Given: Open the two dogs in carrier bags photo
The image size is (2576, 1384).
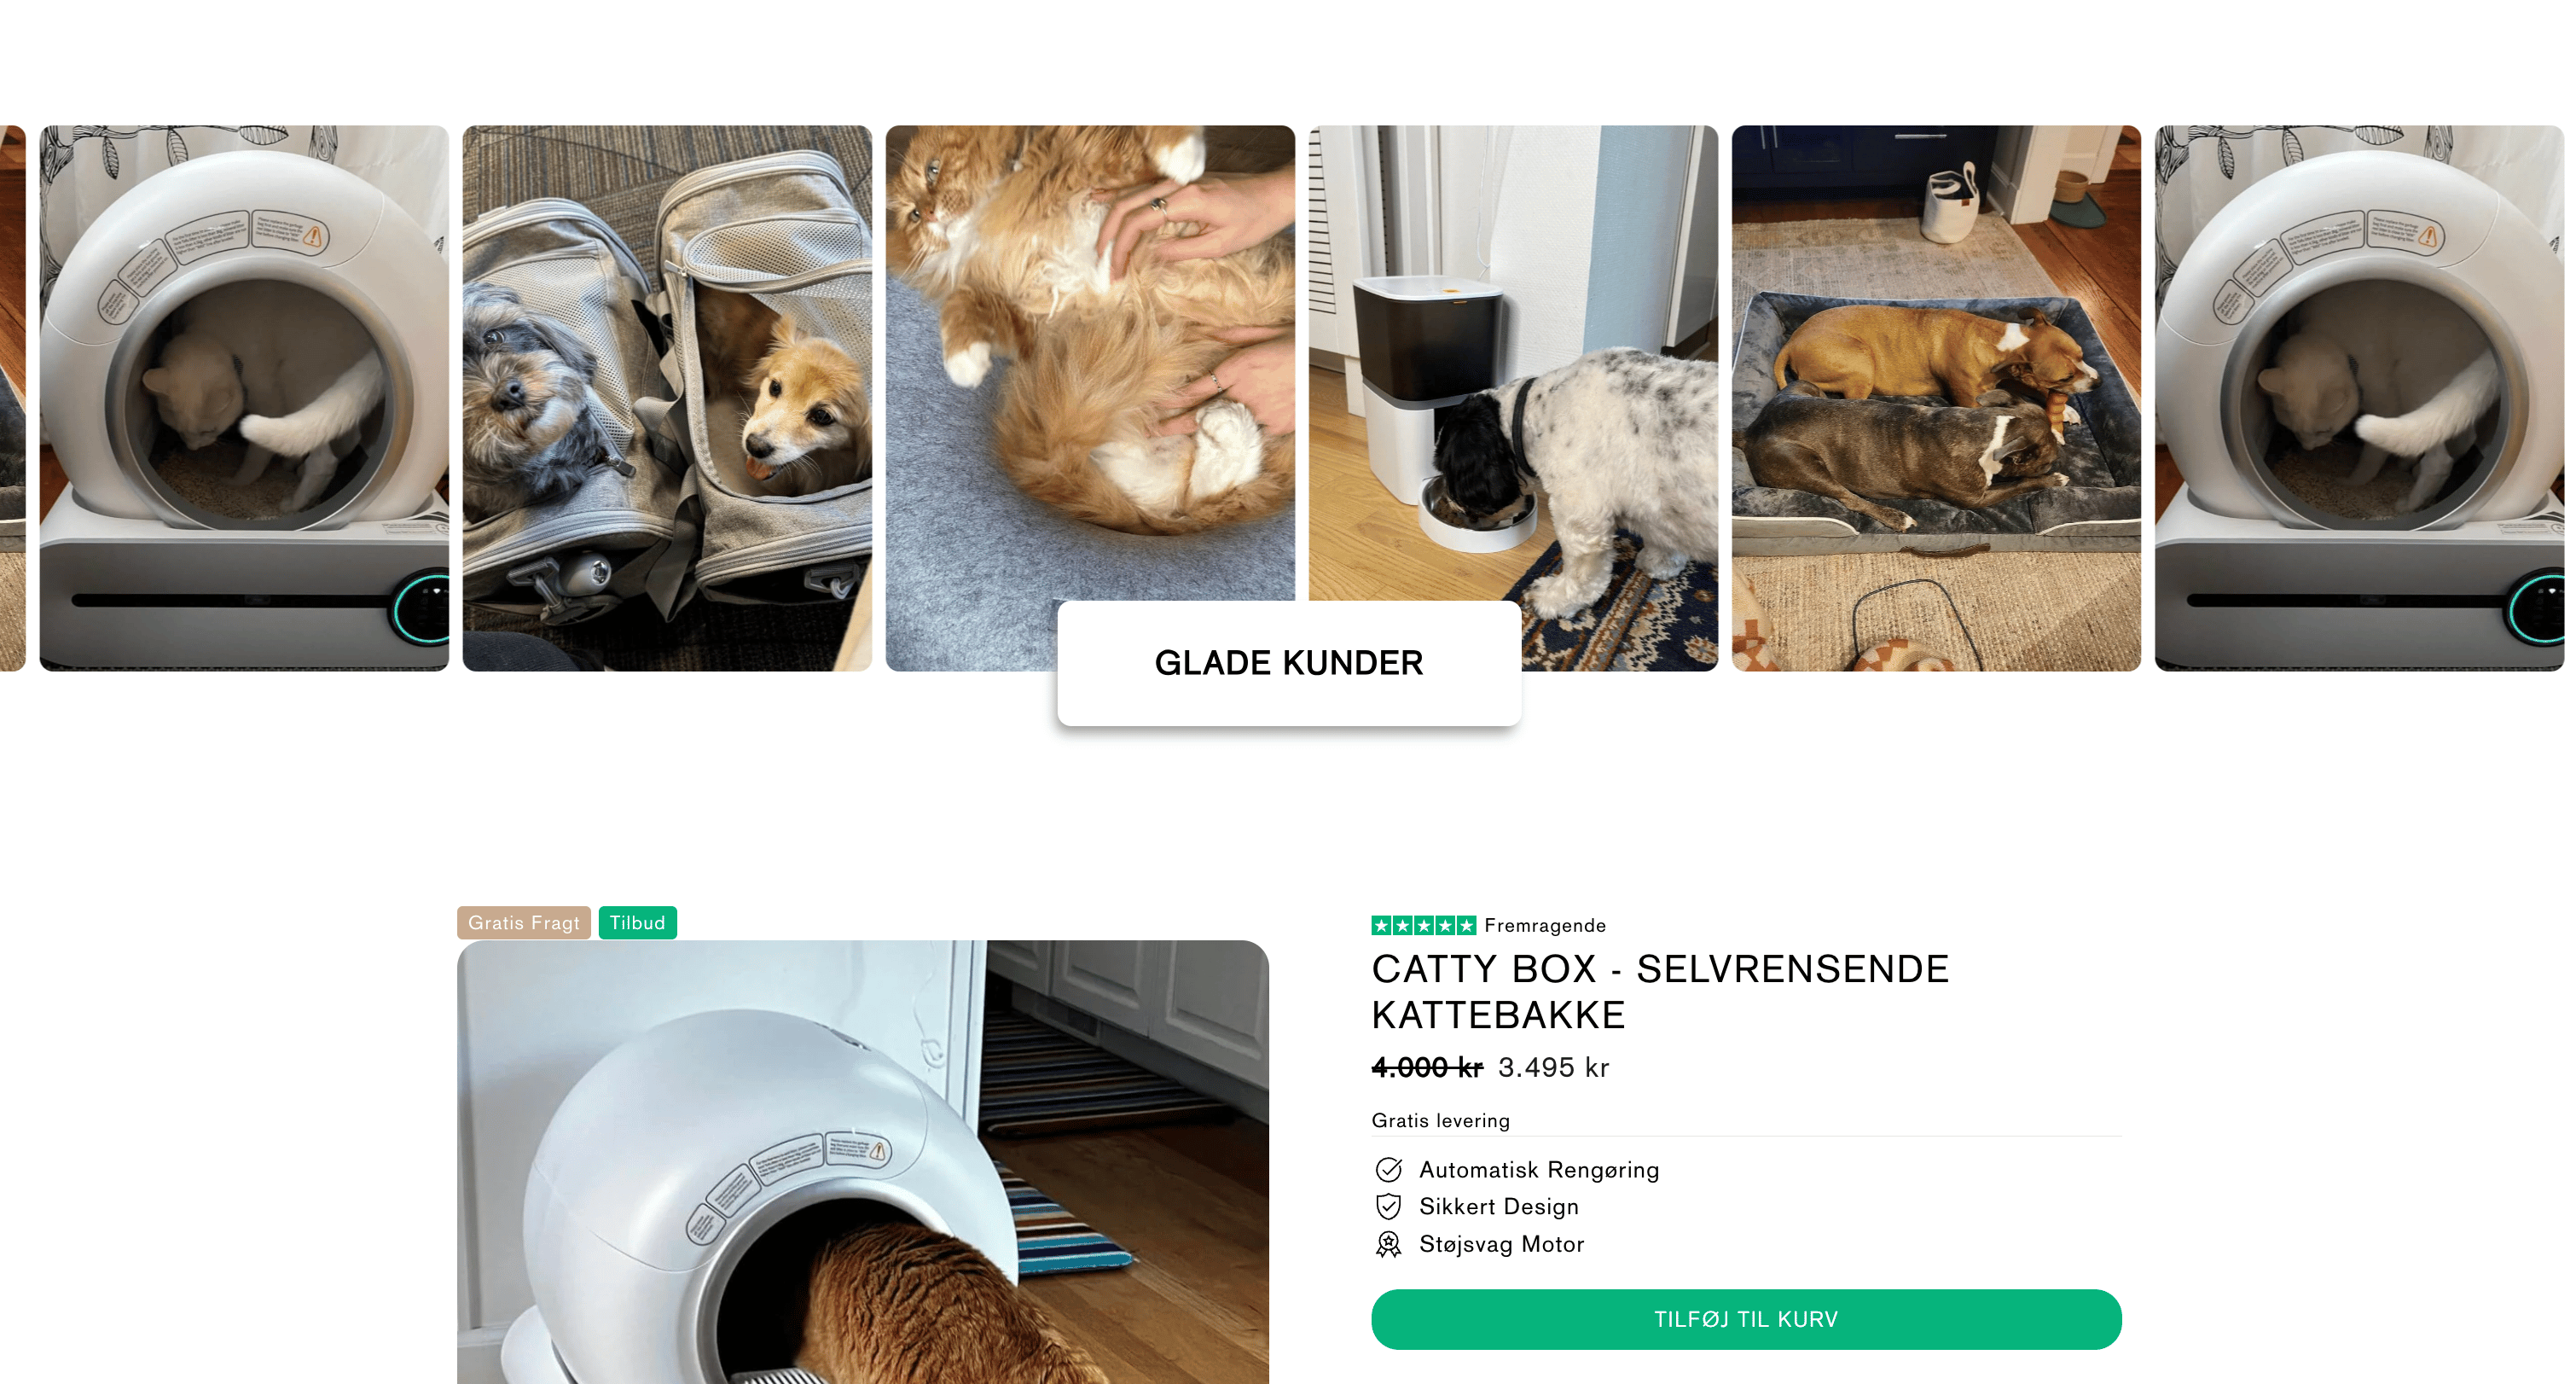Looking at the screenshot, I should click(667, 398).
